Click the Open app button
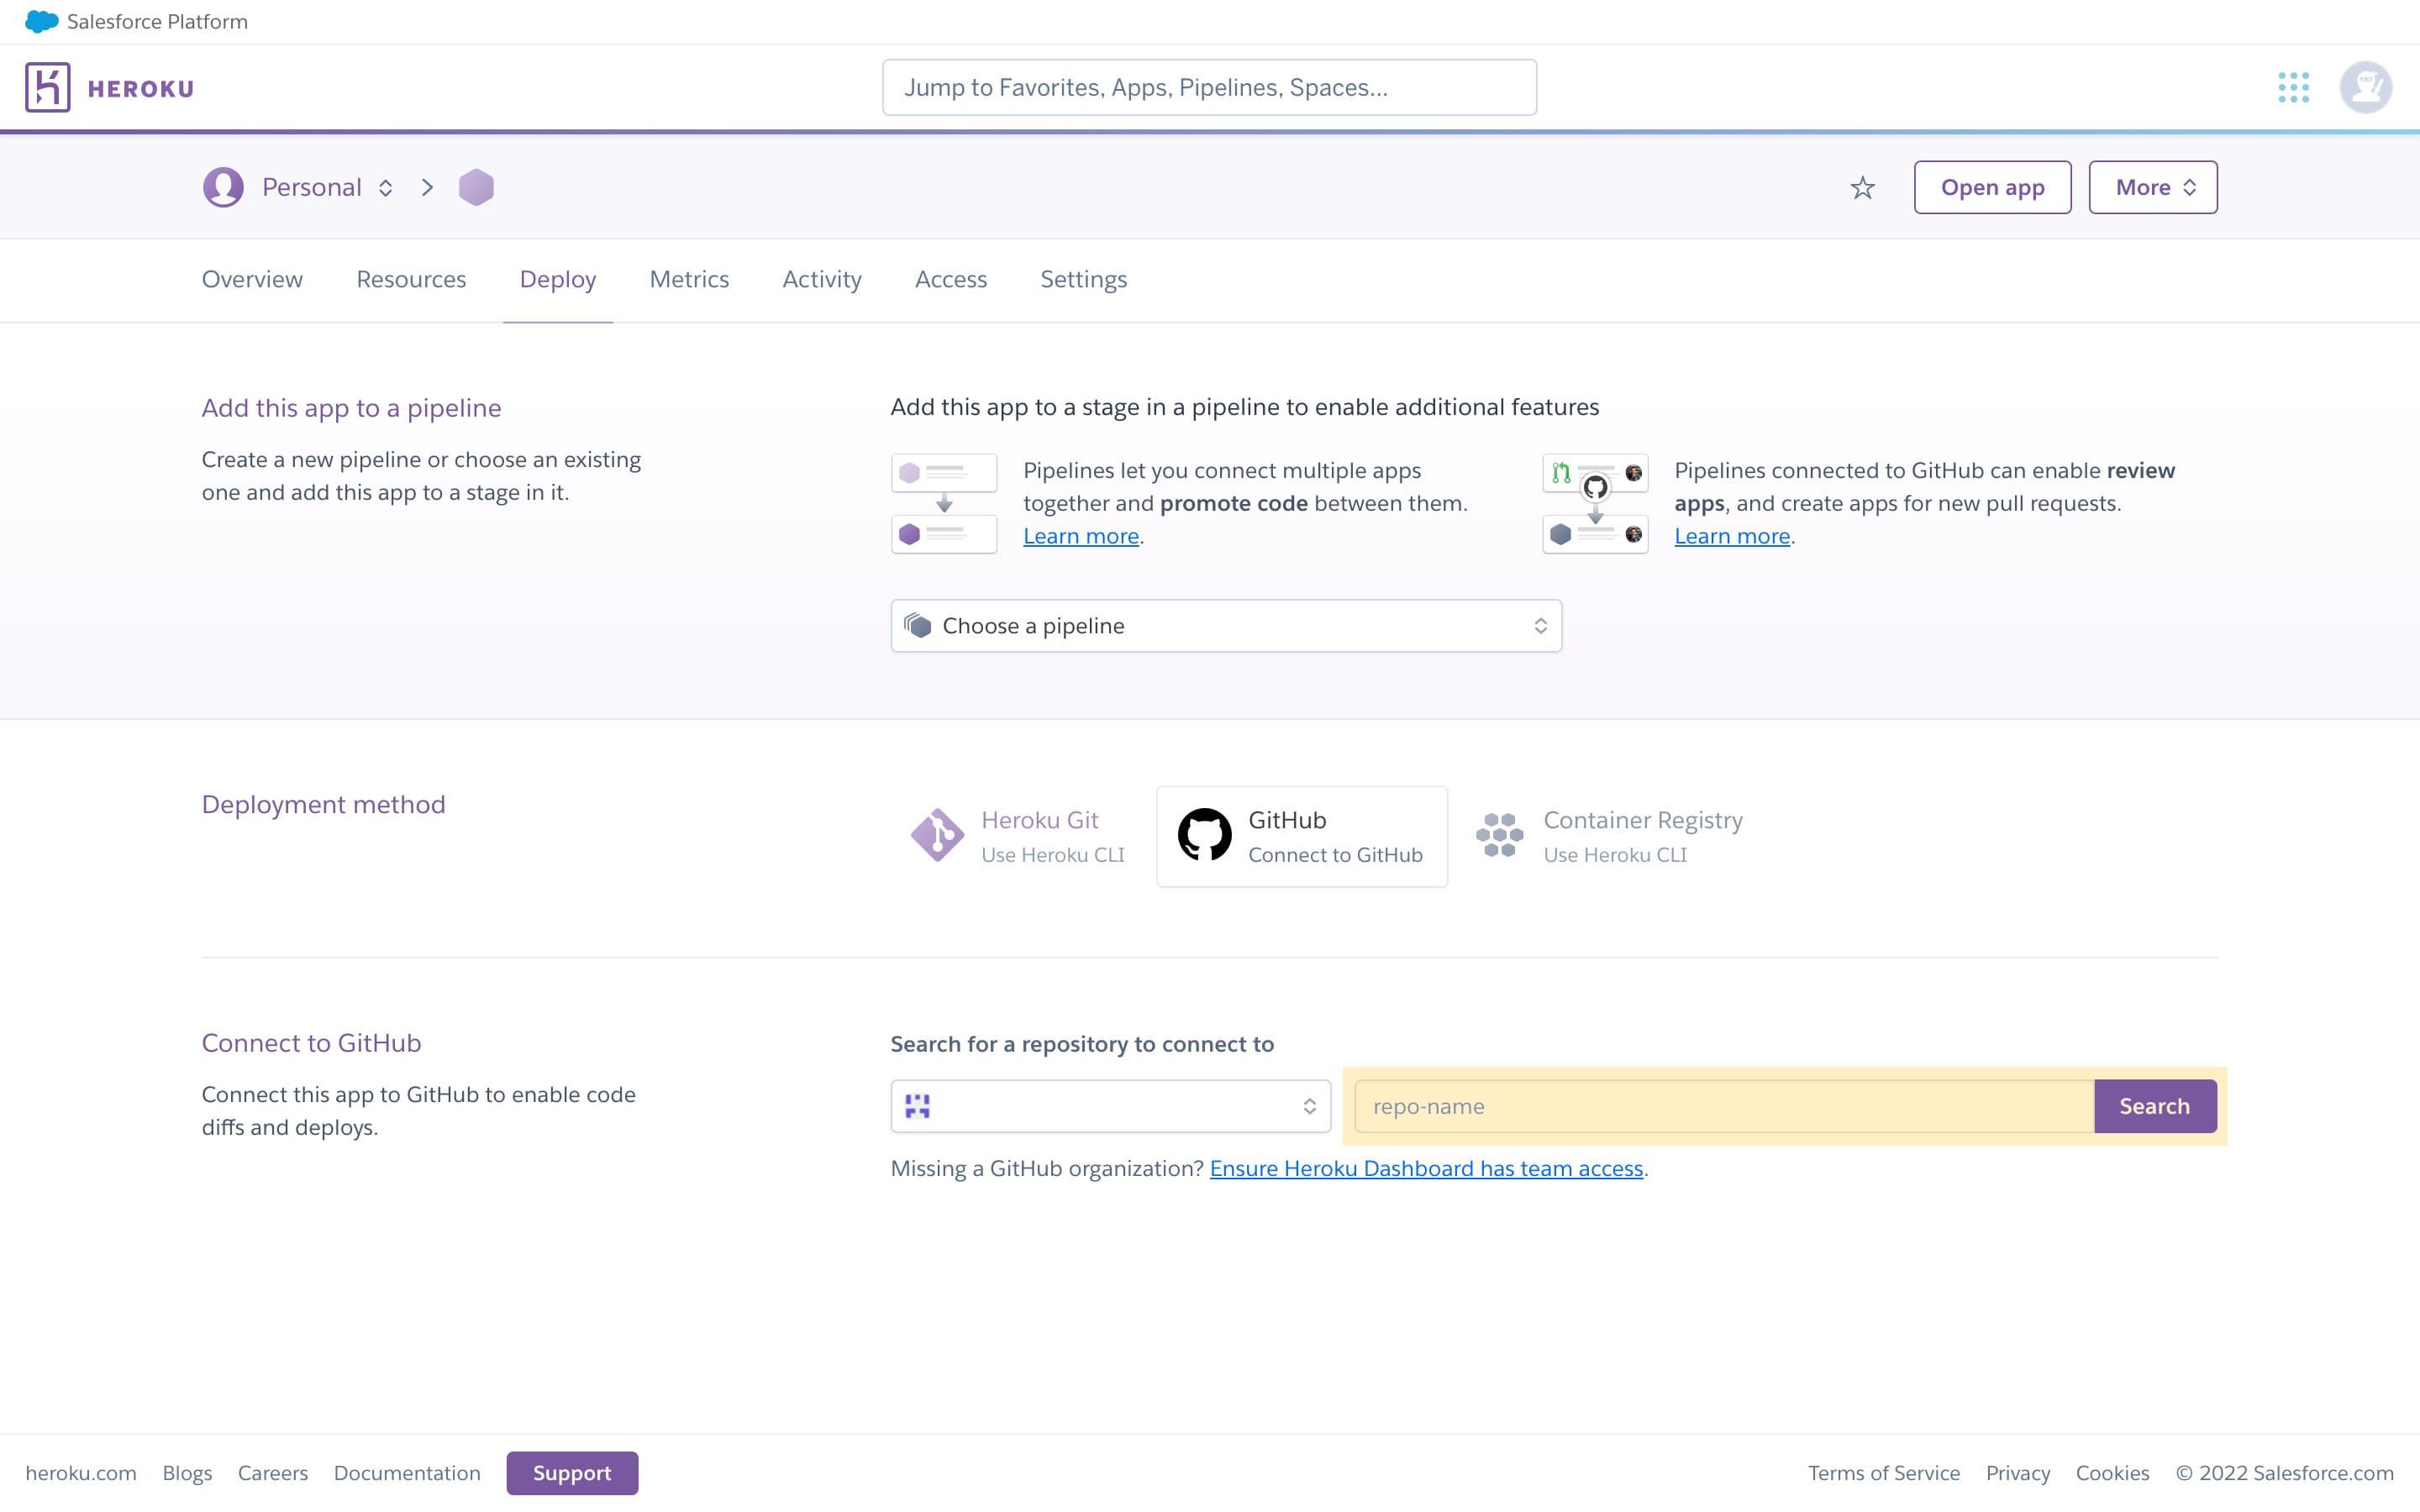The height and width of the screenshot is (1512, 2420). pos(1991,188)
